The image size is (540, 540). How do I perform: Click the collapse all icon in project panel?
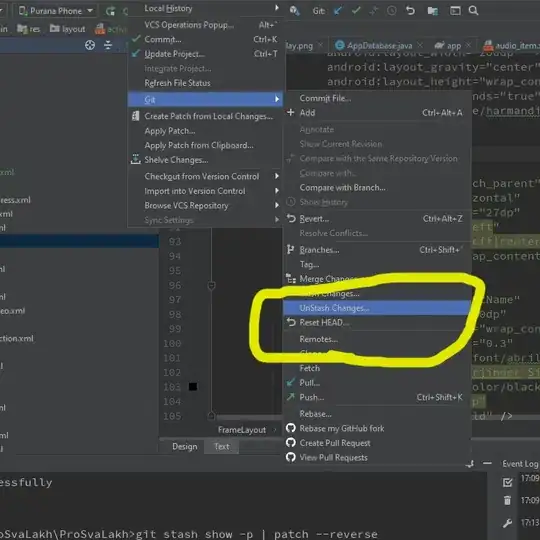tap(108, 45)
